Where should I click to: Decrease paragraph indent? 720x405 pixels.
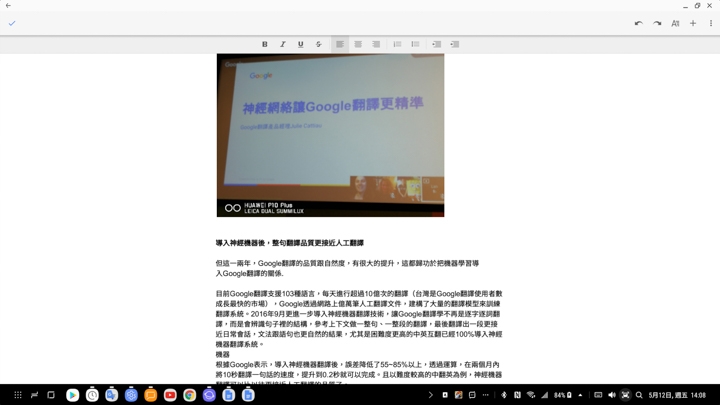tap(436, 44)
